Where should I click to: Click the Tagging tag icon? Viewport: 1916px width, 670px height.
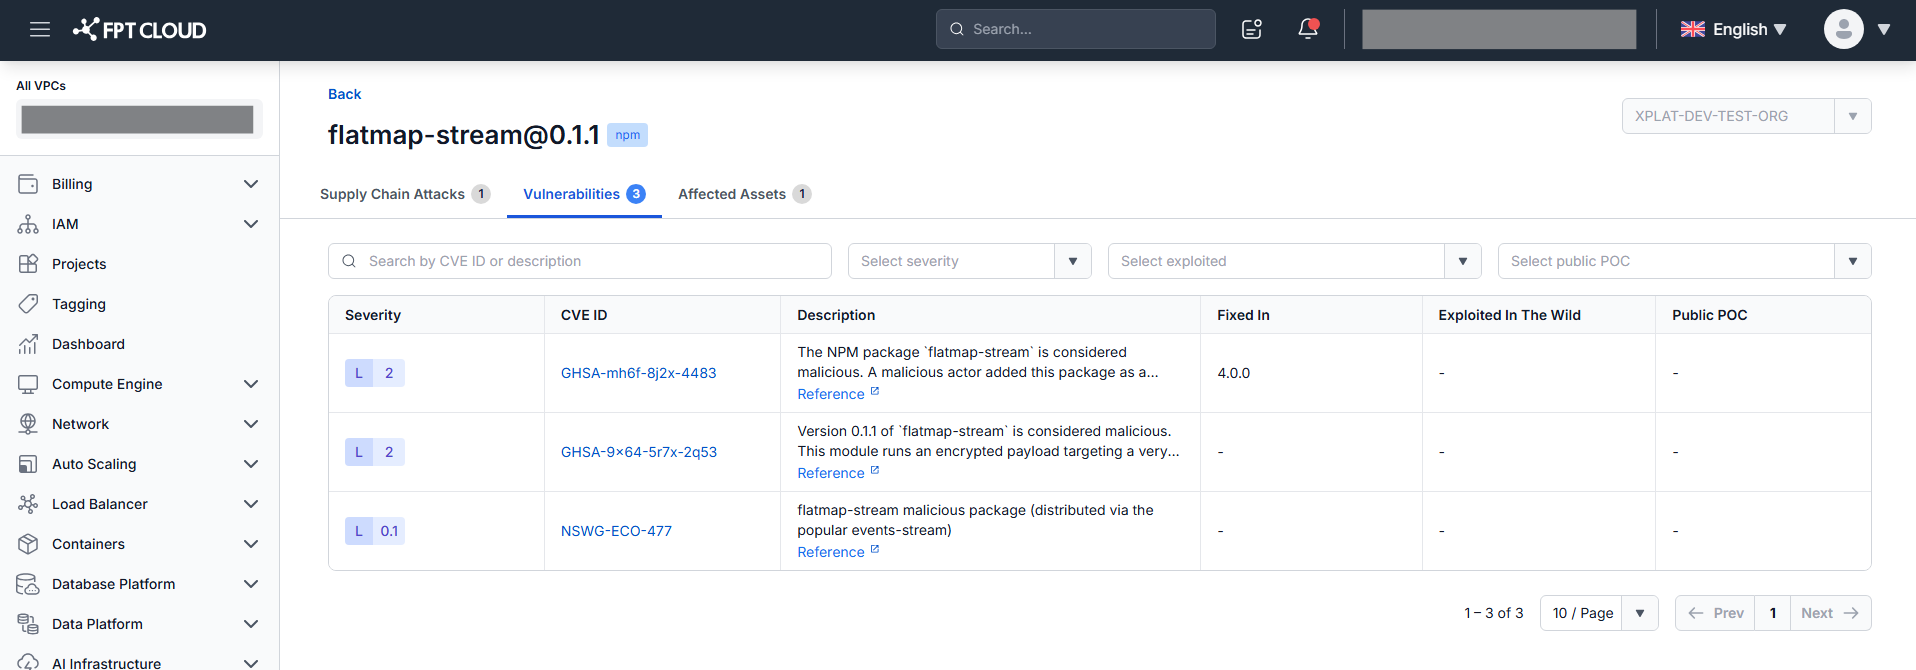pyautogui.click(x=28, y=304)
